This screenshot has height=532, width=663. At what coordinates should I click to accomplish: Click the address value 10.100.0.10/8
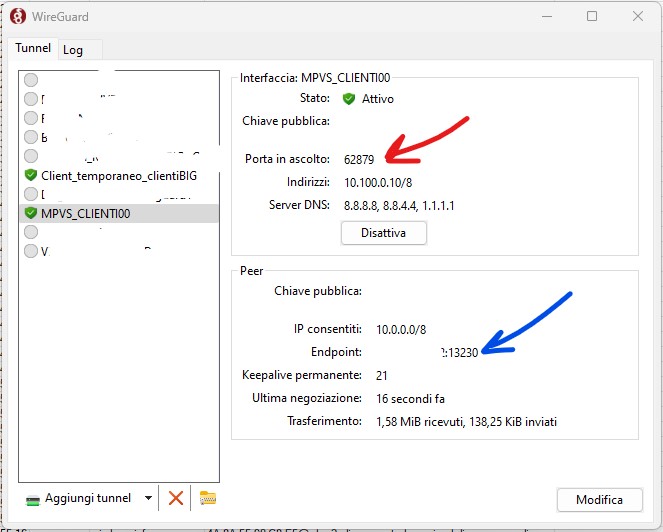tap(378, 183)
